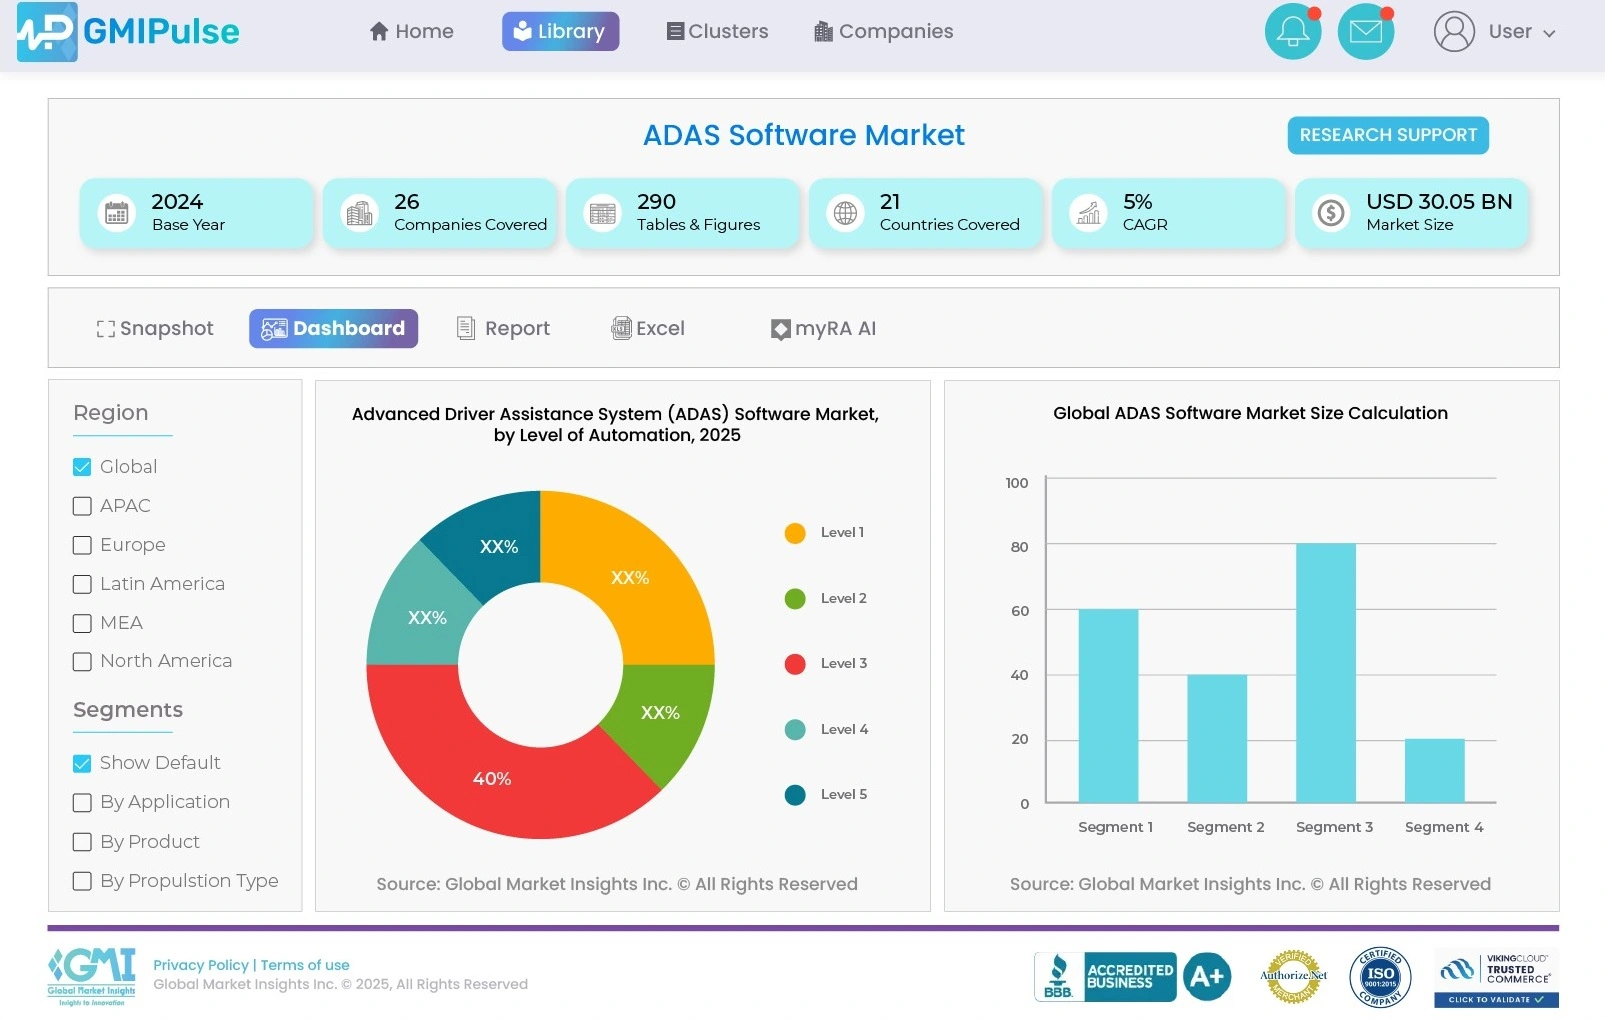
Task: Enable the Europe region checkbox
Action: click(x=82, y=545)
